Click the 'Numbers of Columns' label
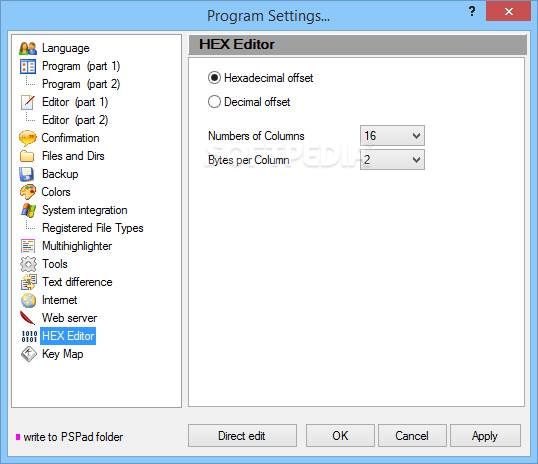This screenshot has height=464, width=538. 256,136
